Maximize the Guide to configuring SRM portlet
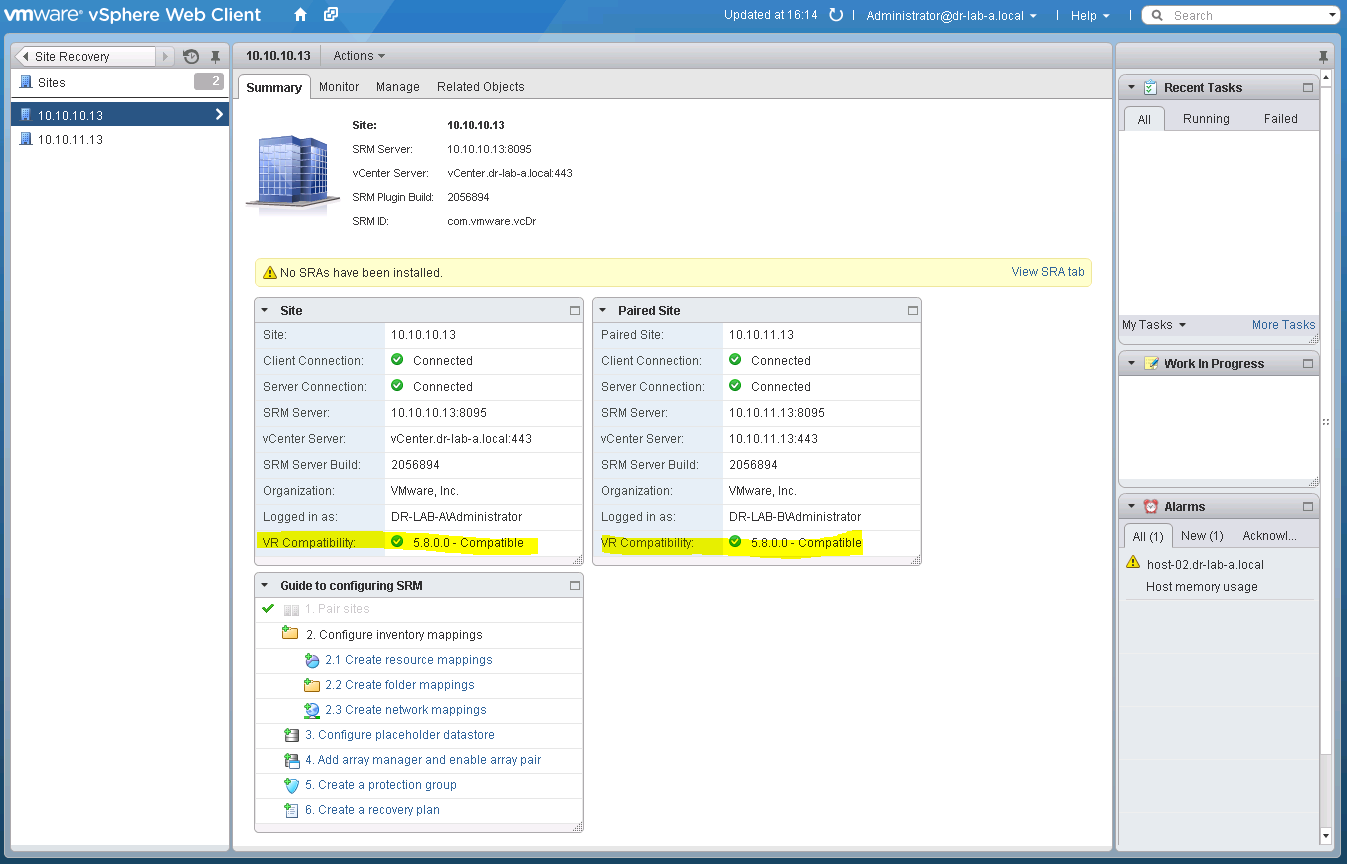 coord(574,586)
